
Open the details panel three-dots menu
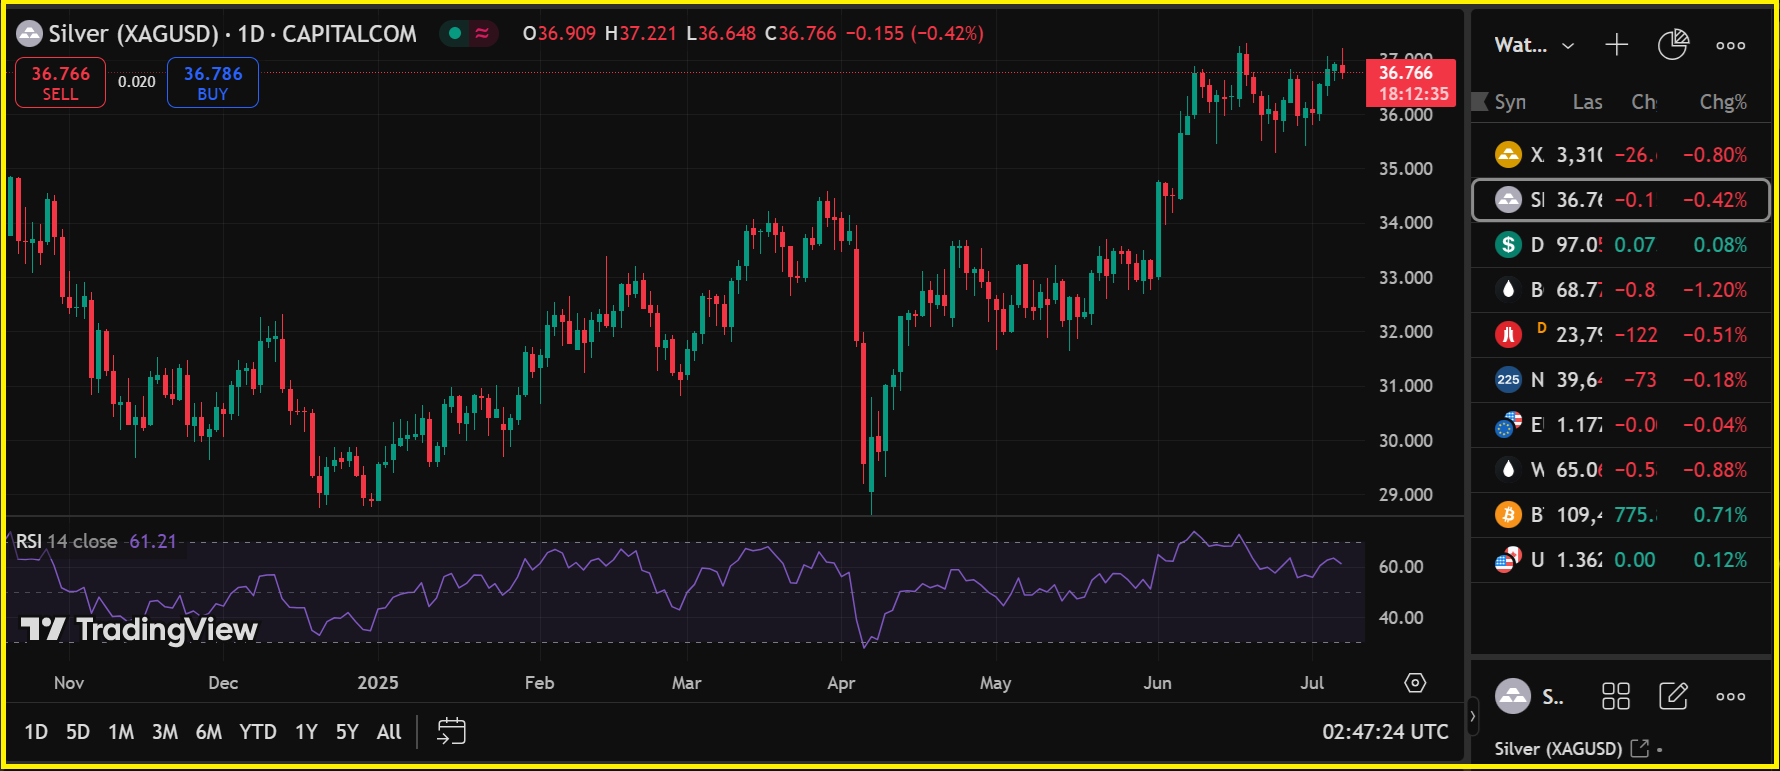[1730, 696]
